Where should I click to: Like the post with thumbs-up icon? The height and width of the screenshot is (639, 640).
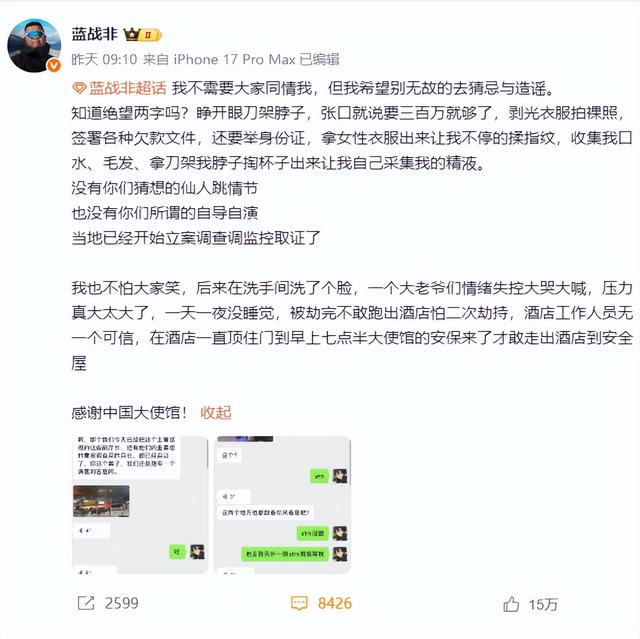point(511,604)
